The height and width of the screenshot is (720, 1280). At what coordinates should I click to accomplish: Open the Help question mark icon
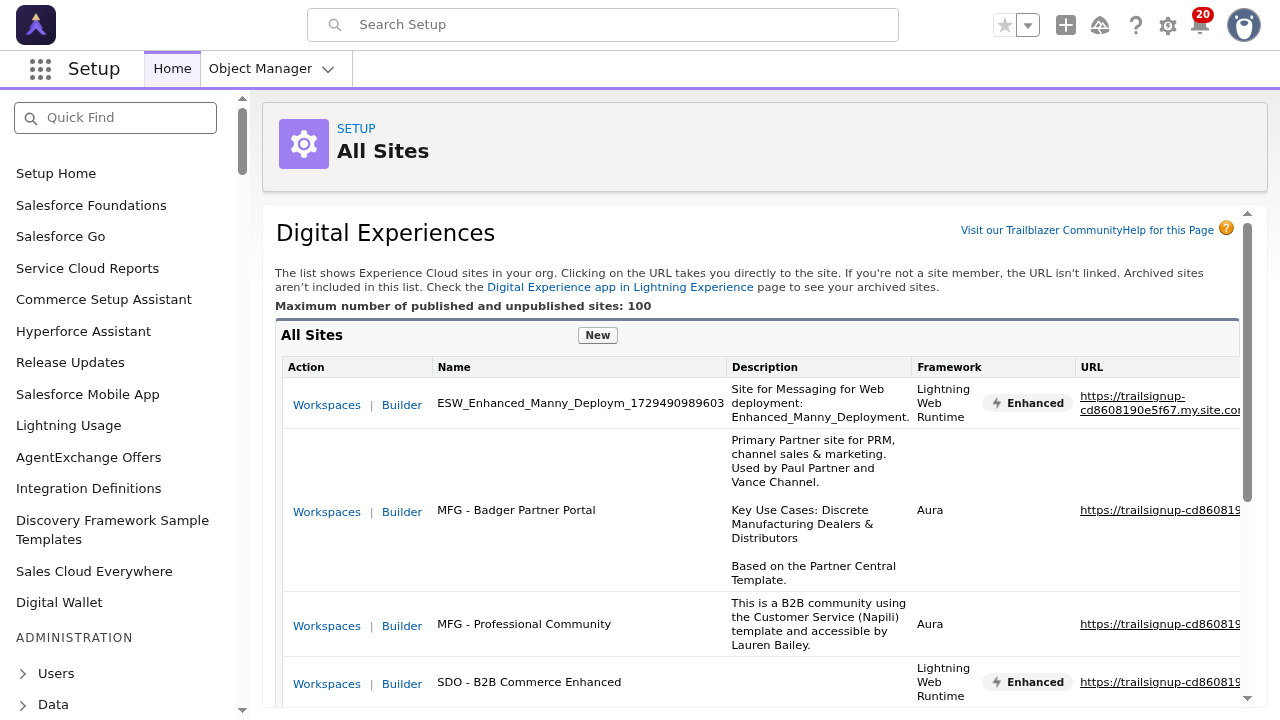(x=1135, y=25)
